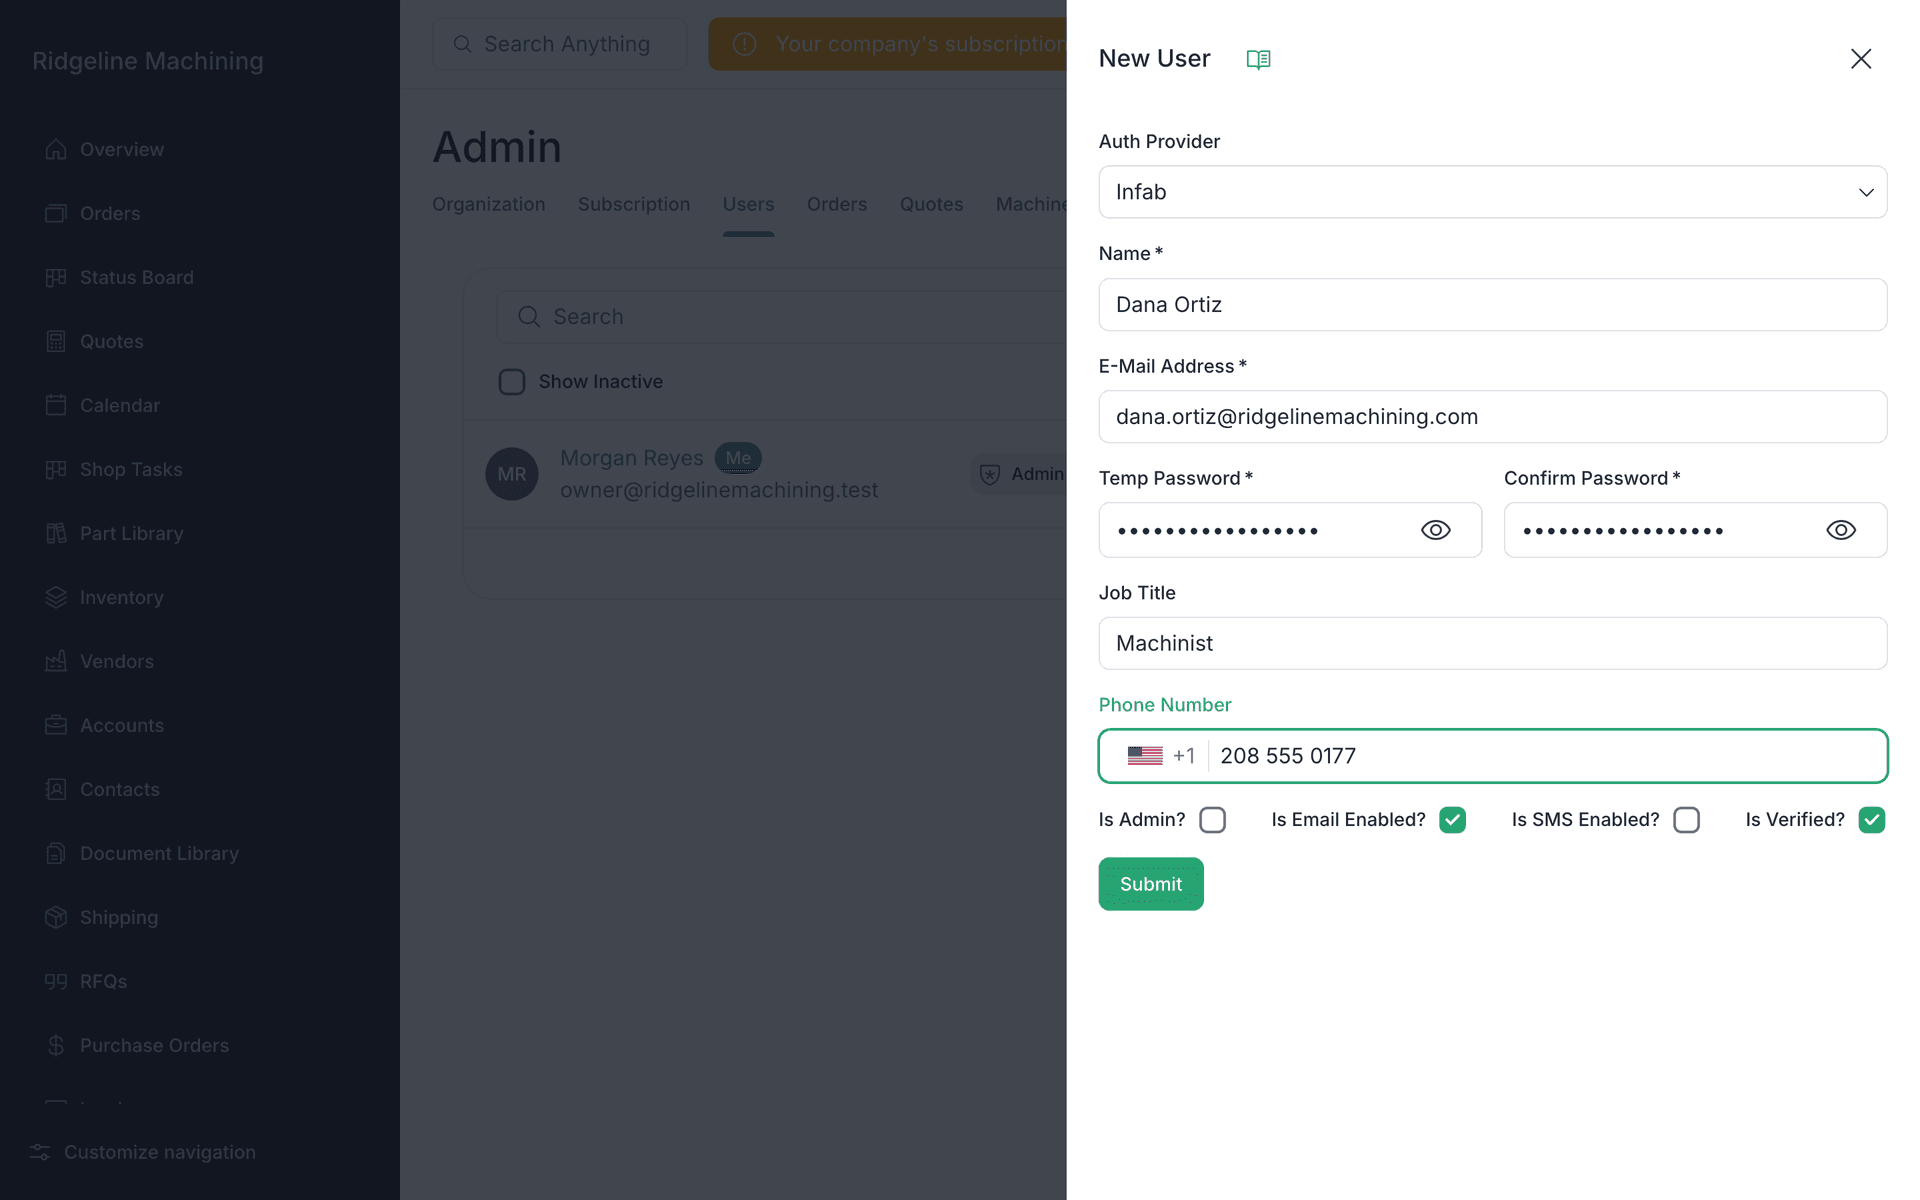1920x1200 pixels.
Task: Reveal the Confirm Password with eye icon
Action: pos(1840,530)
